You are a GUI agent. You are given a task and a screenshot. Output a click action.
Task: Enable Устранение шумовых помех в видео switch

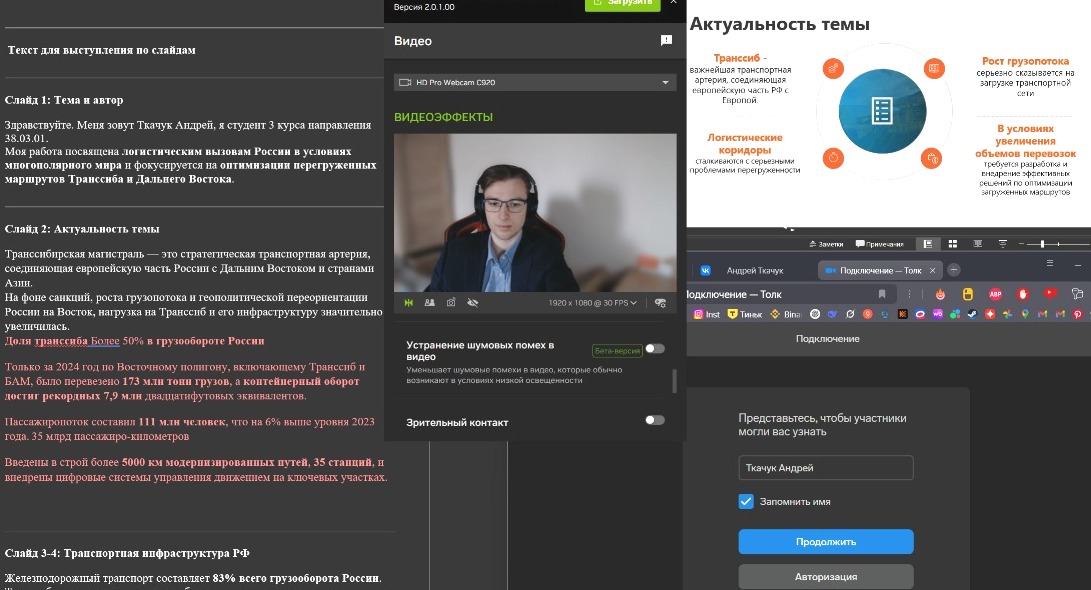[x=654, y=348]
